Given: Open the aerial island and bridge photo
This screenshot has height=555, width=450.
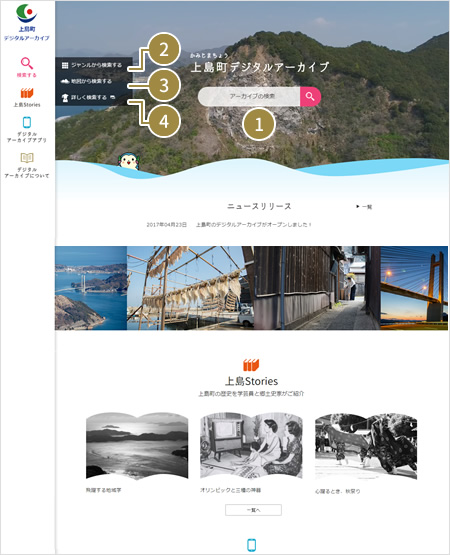Looking at the screenshot, I should coord(91,288).
